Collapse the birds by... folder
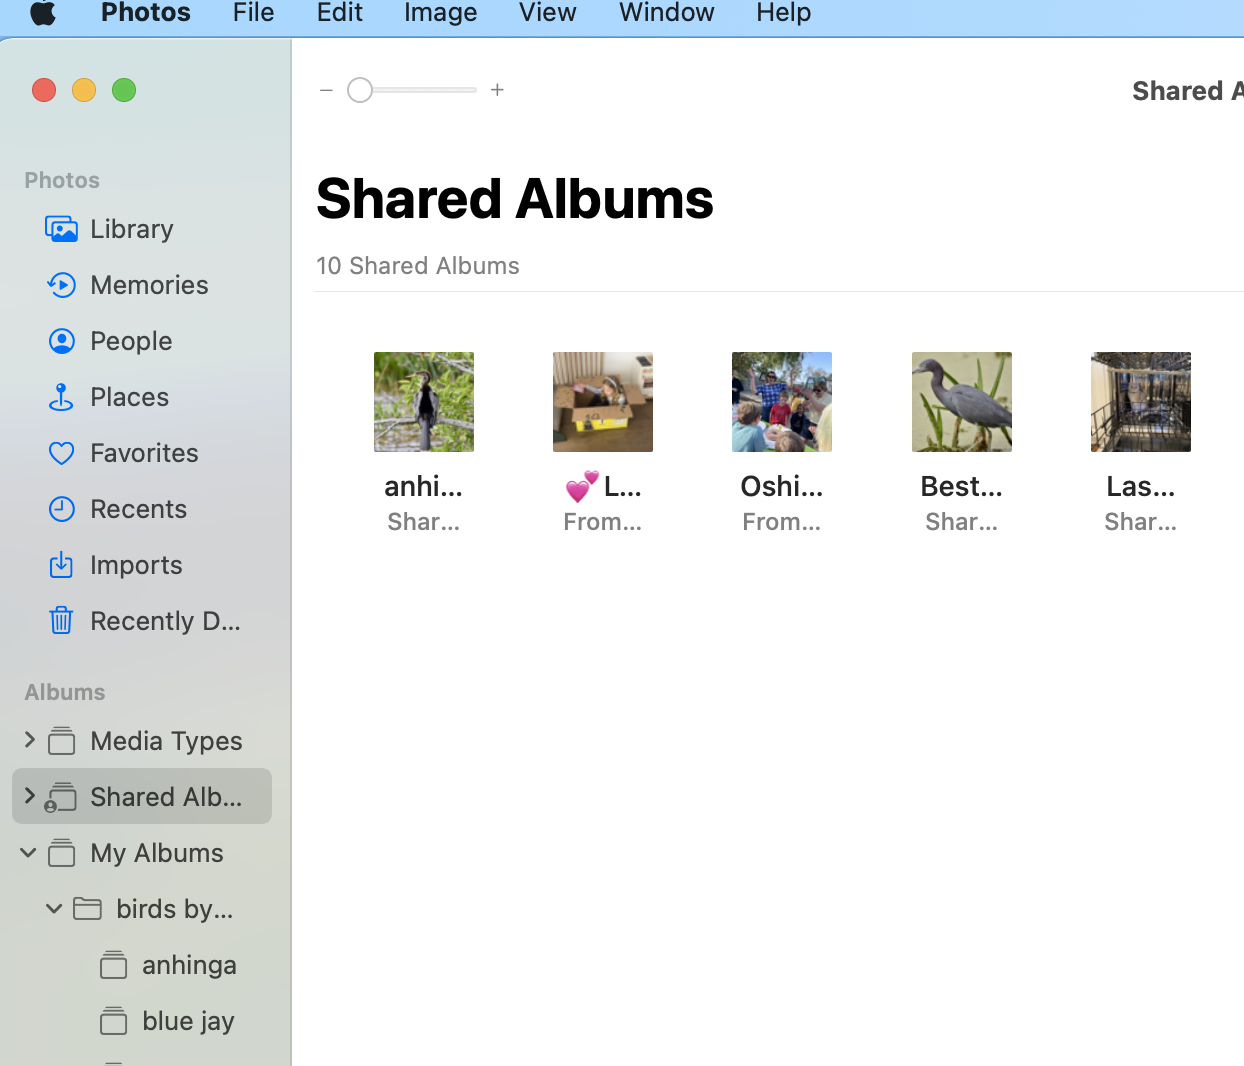This screenshot has width=1244, height=1066. click(x=54, y=909)
